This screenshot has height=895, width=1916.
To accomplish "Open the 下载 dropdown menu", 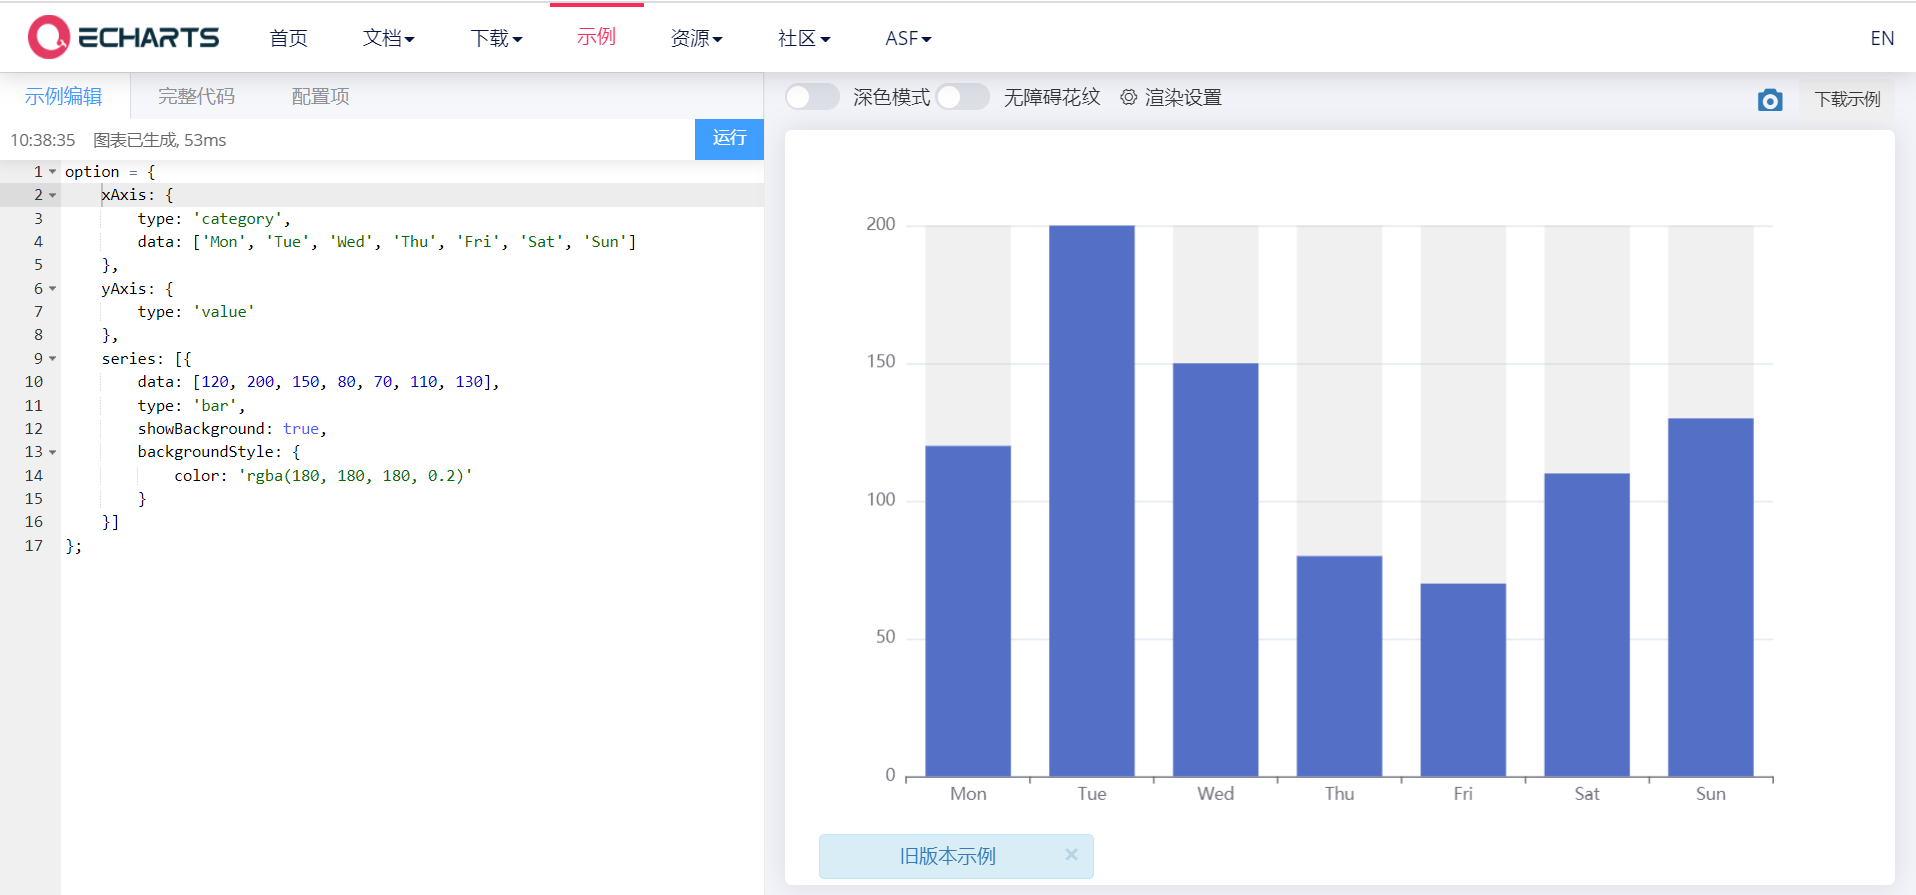I will click(496, 38).
